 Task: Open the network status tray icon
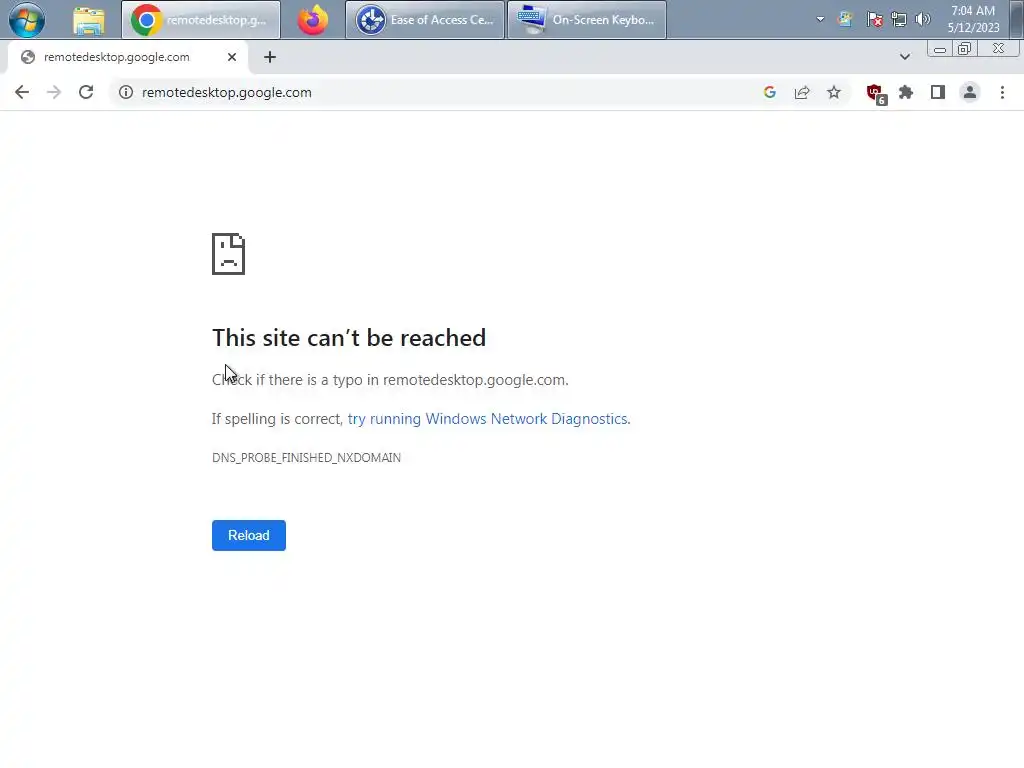[x=899, y=20]
